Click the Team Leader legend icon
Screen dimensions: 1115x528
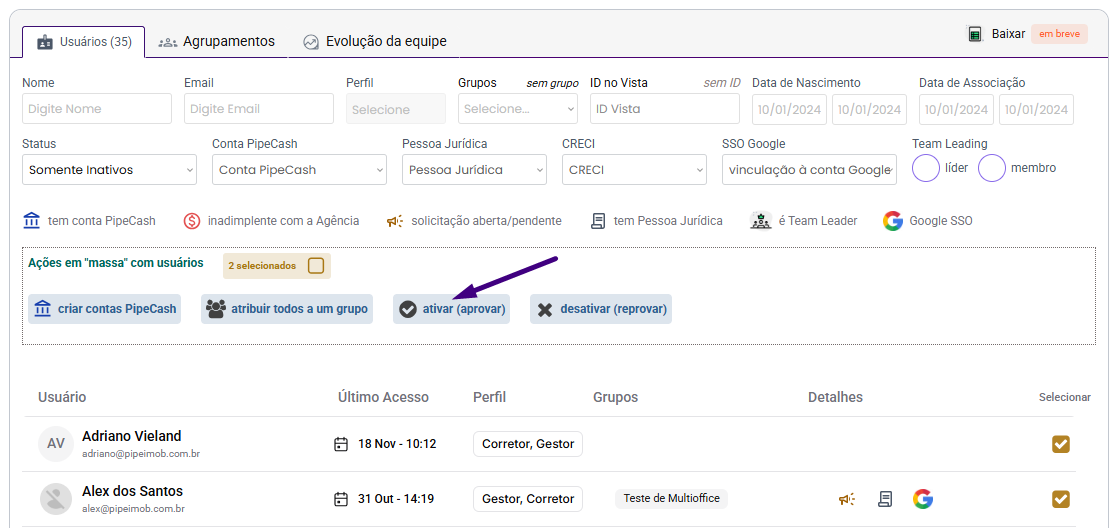761,221
